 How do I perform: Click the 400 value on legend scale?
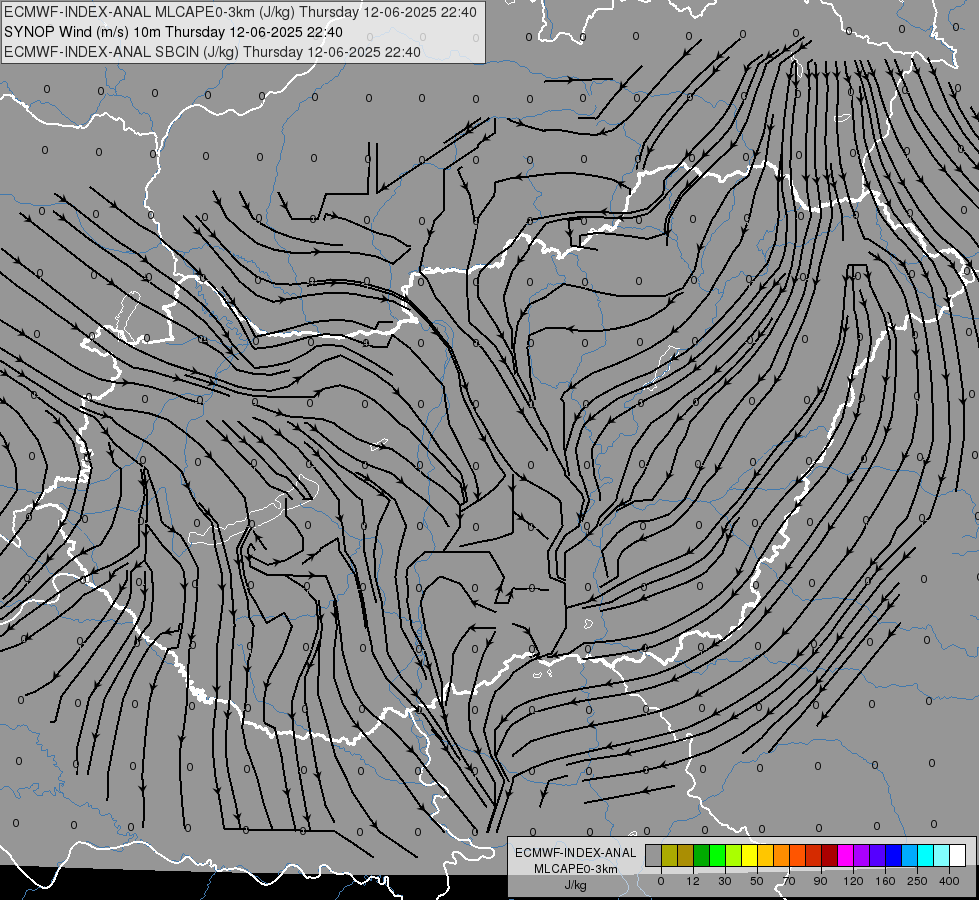[949, 881]
